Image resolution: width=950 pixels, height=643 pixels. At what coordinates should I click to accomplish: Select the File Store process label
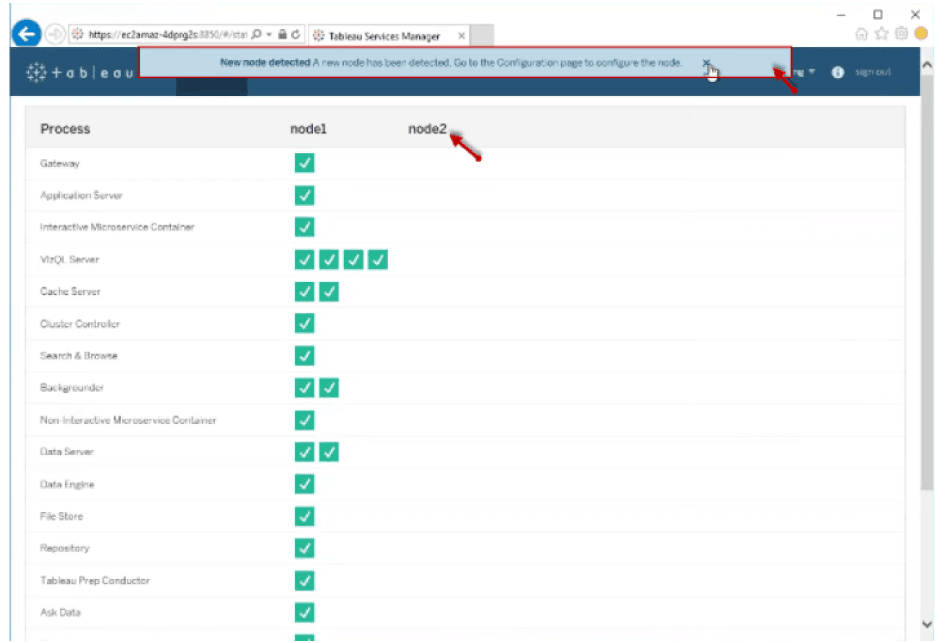pos(61,516)
